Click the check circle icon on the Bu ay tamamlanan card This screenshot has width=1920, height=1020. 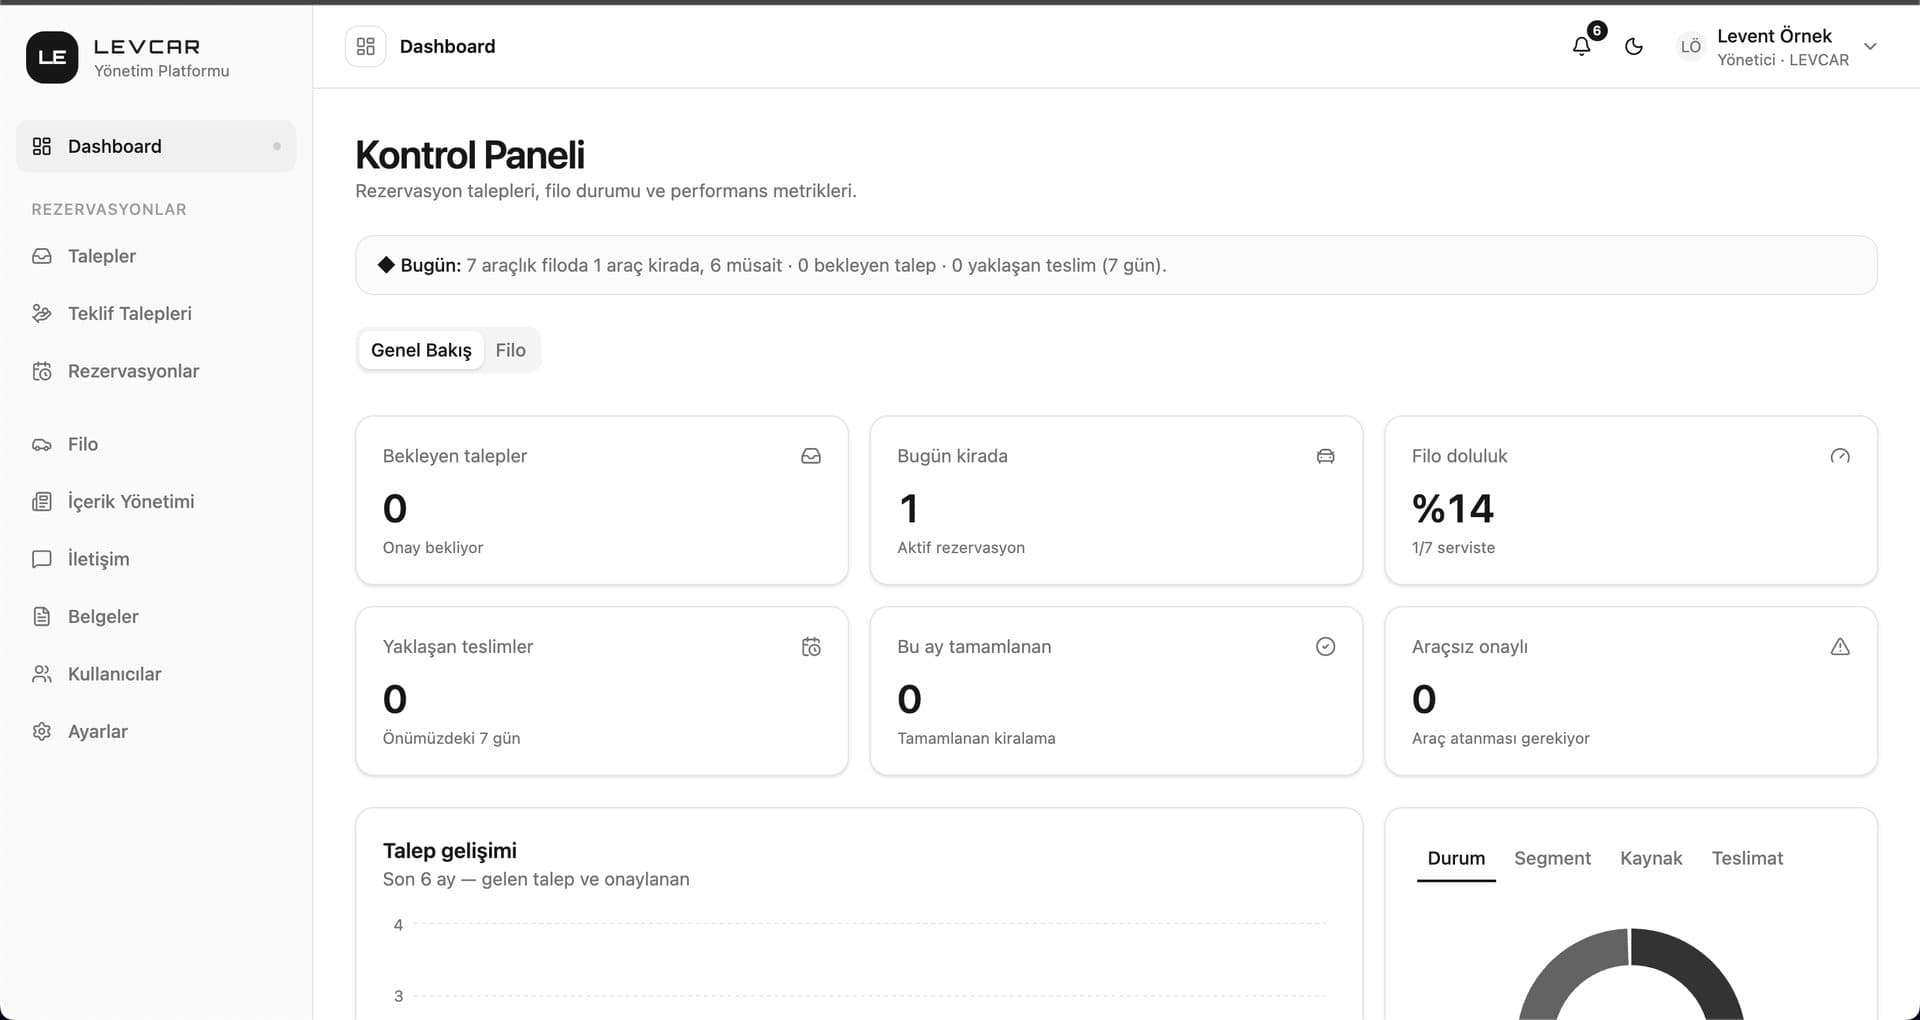1325,647
